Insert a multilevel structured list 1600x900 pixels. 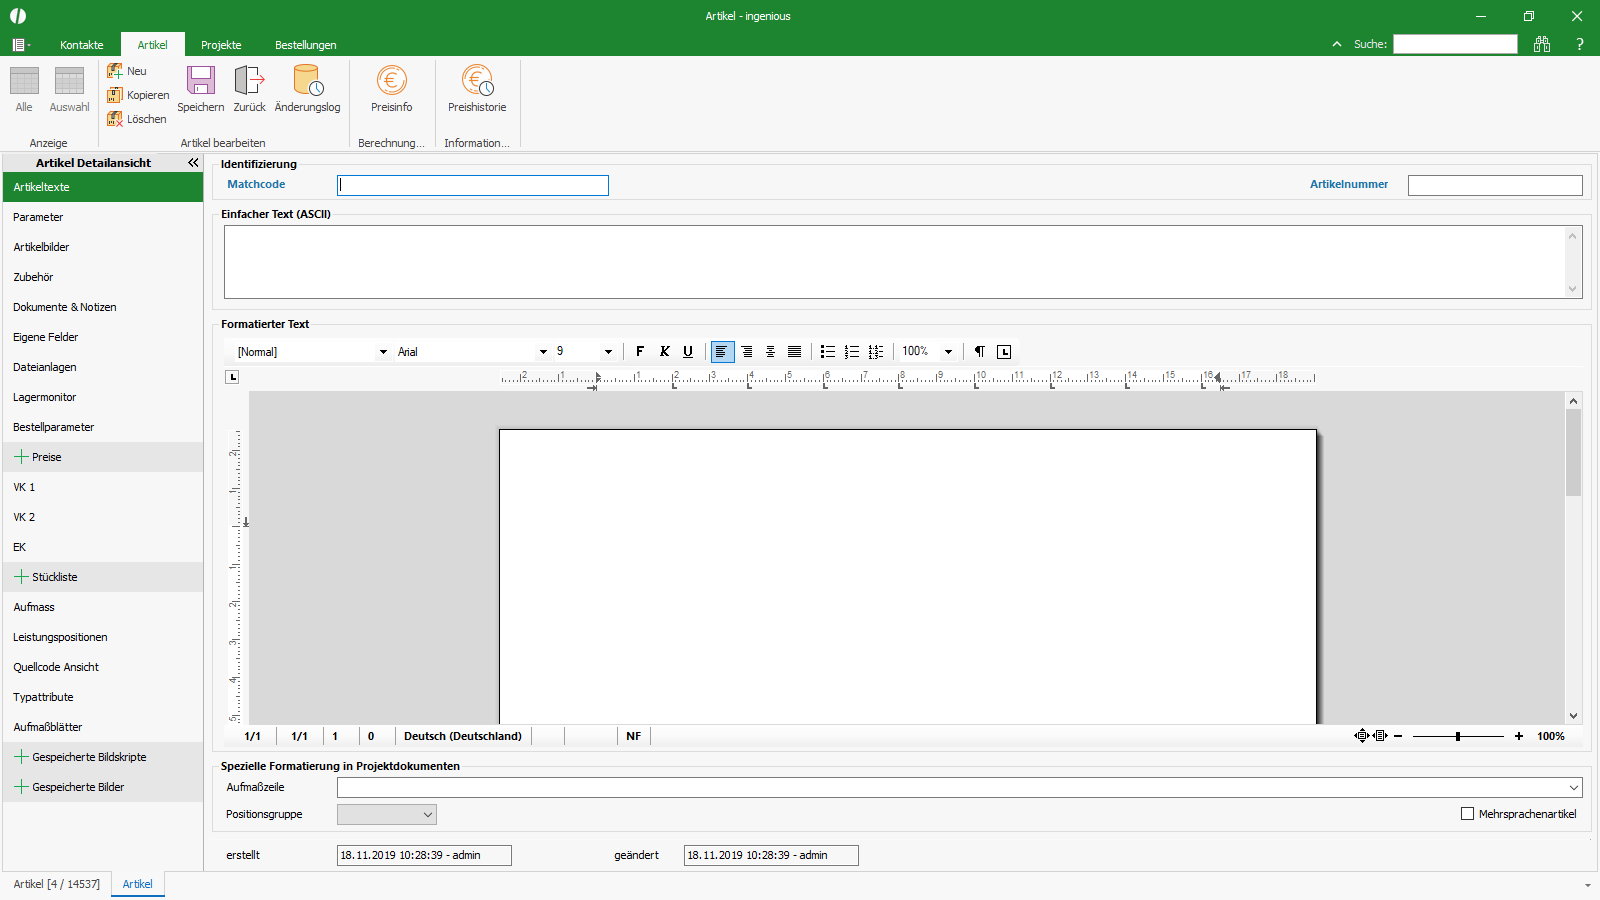876,351
